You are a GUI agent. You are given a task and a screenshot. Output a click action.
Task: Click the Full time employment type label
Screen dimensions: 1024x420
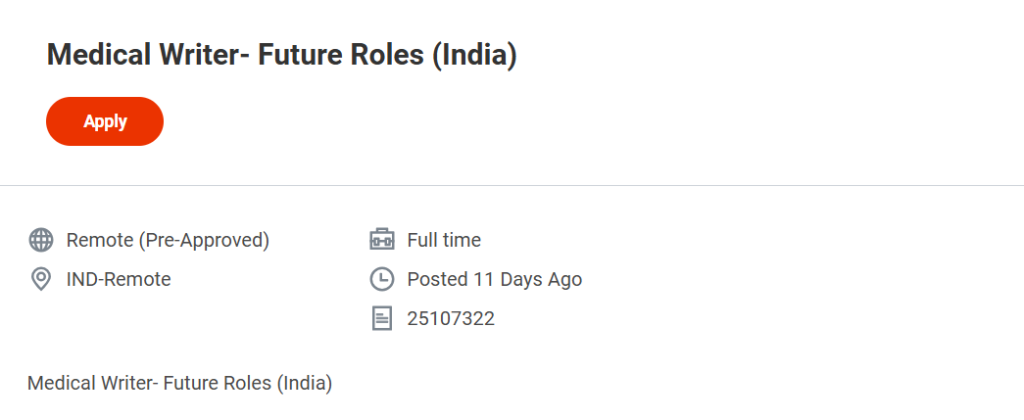click(x=443, y=240)
